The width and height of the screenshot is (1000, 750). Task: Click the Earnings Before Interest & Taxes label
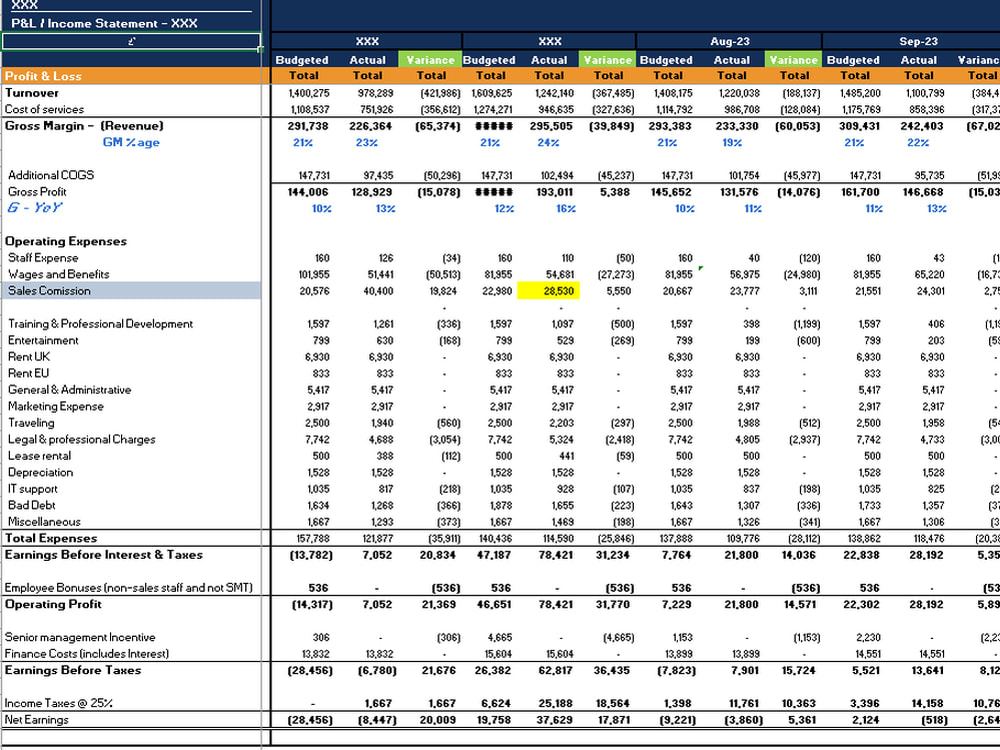[104, 555]
